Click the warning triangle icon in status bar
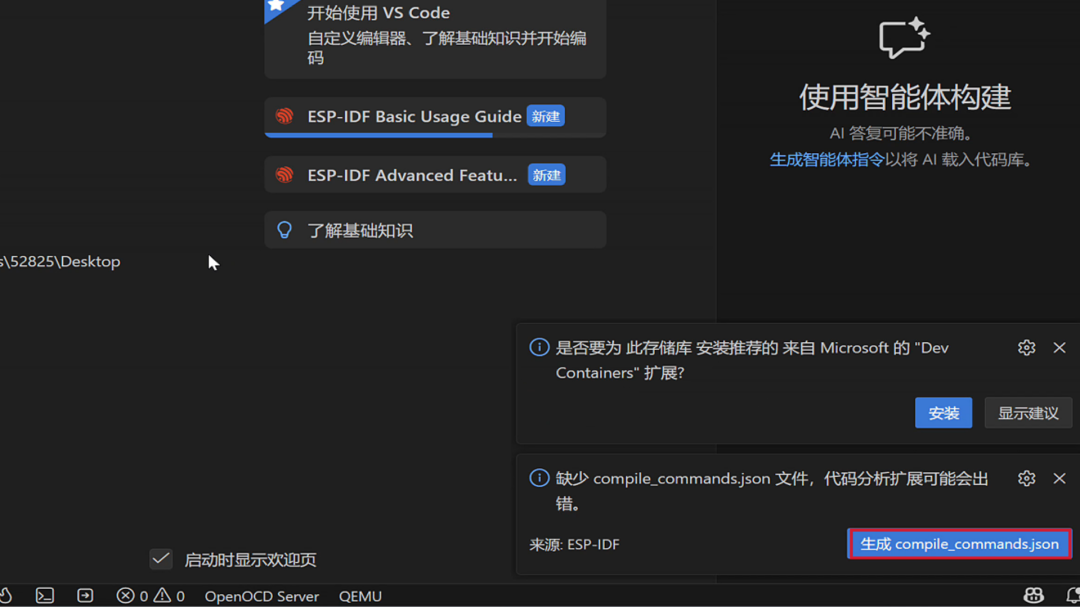 [162, 595]
